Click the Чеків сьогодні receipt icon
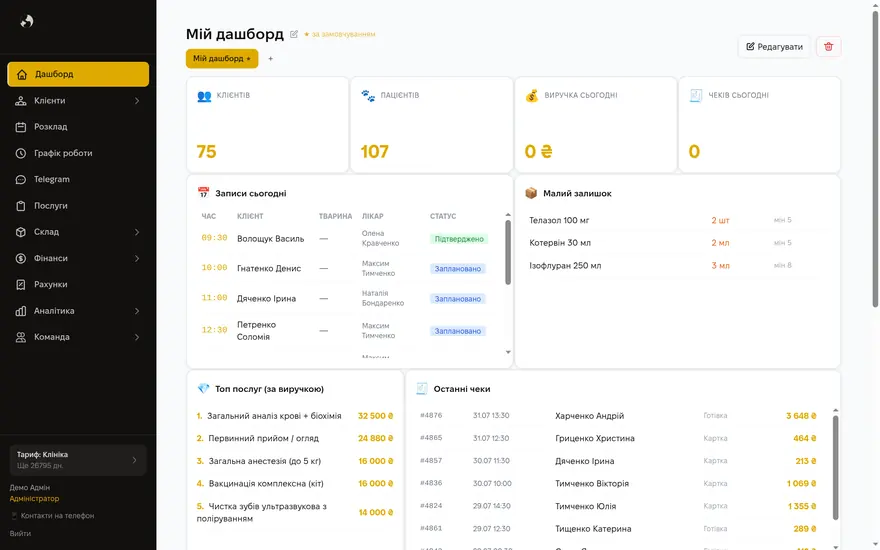The width and height of the screenshot is (880, 550). (x=696, y=95)
